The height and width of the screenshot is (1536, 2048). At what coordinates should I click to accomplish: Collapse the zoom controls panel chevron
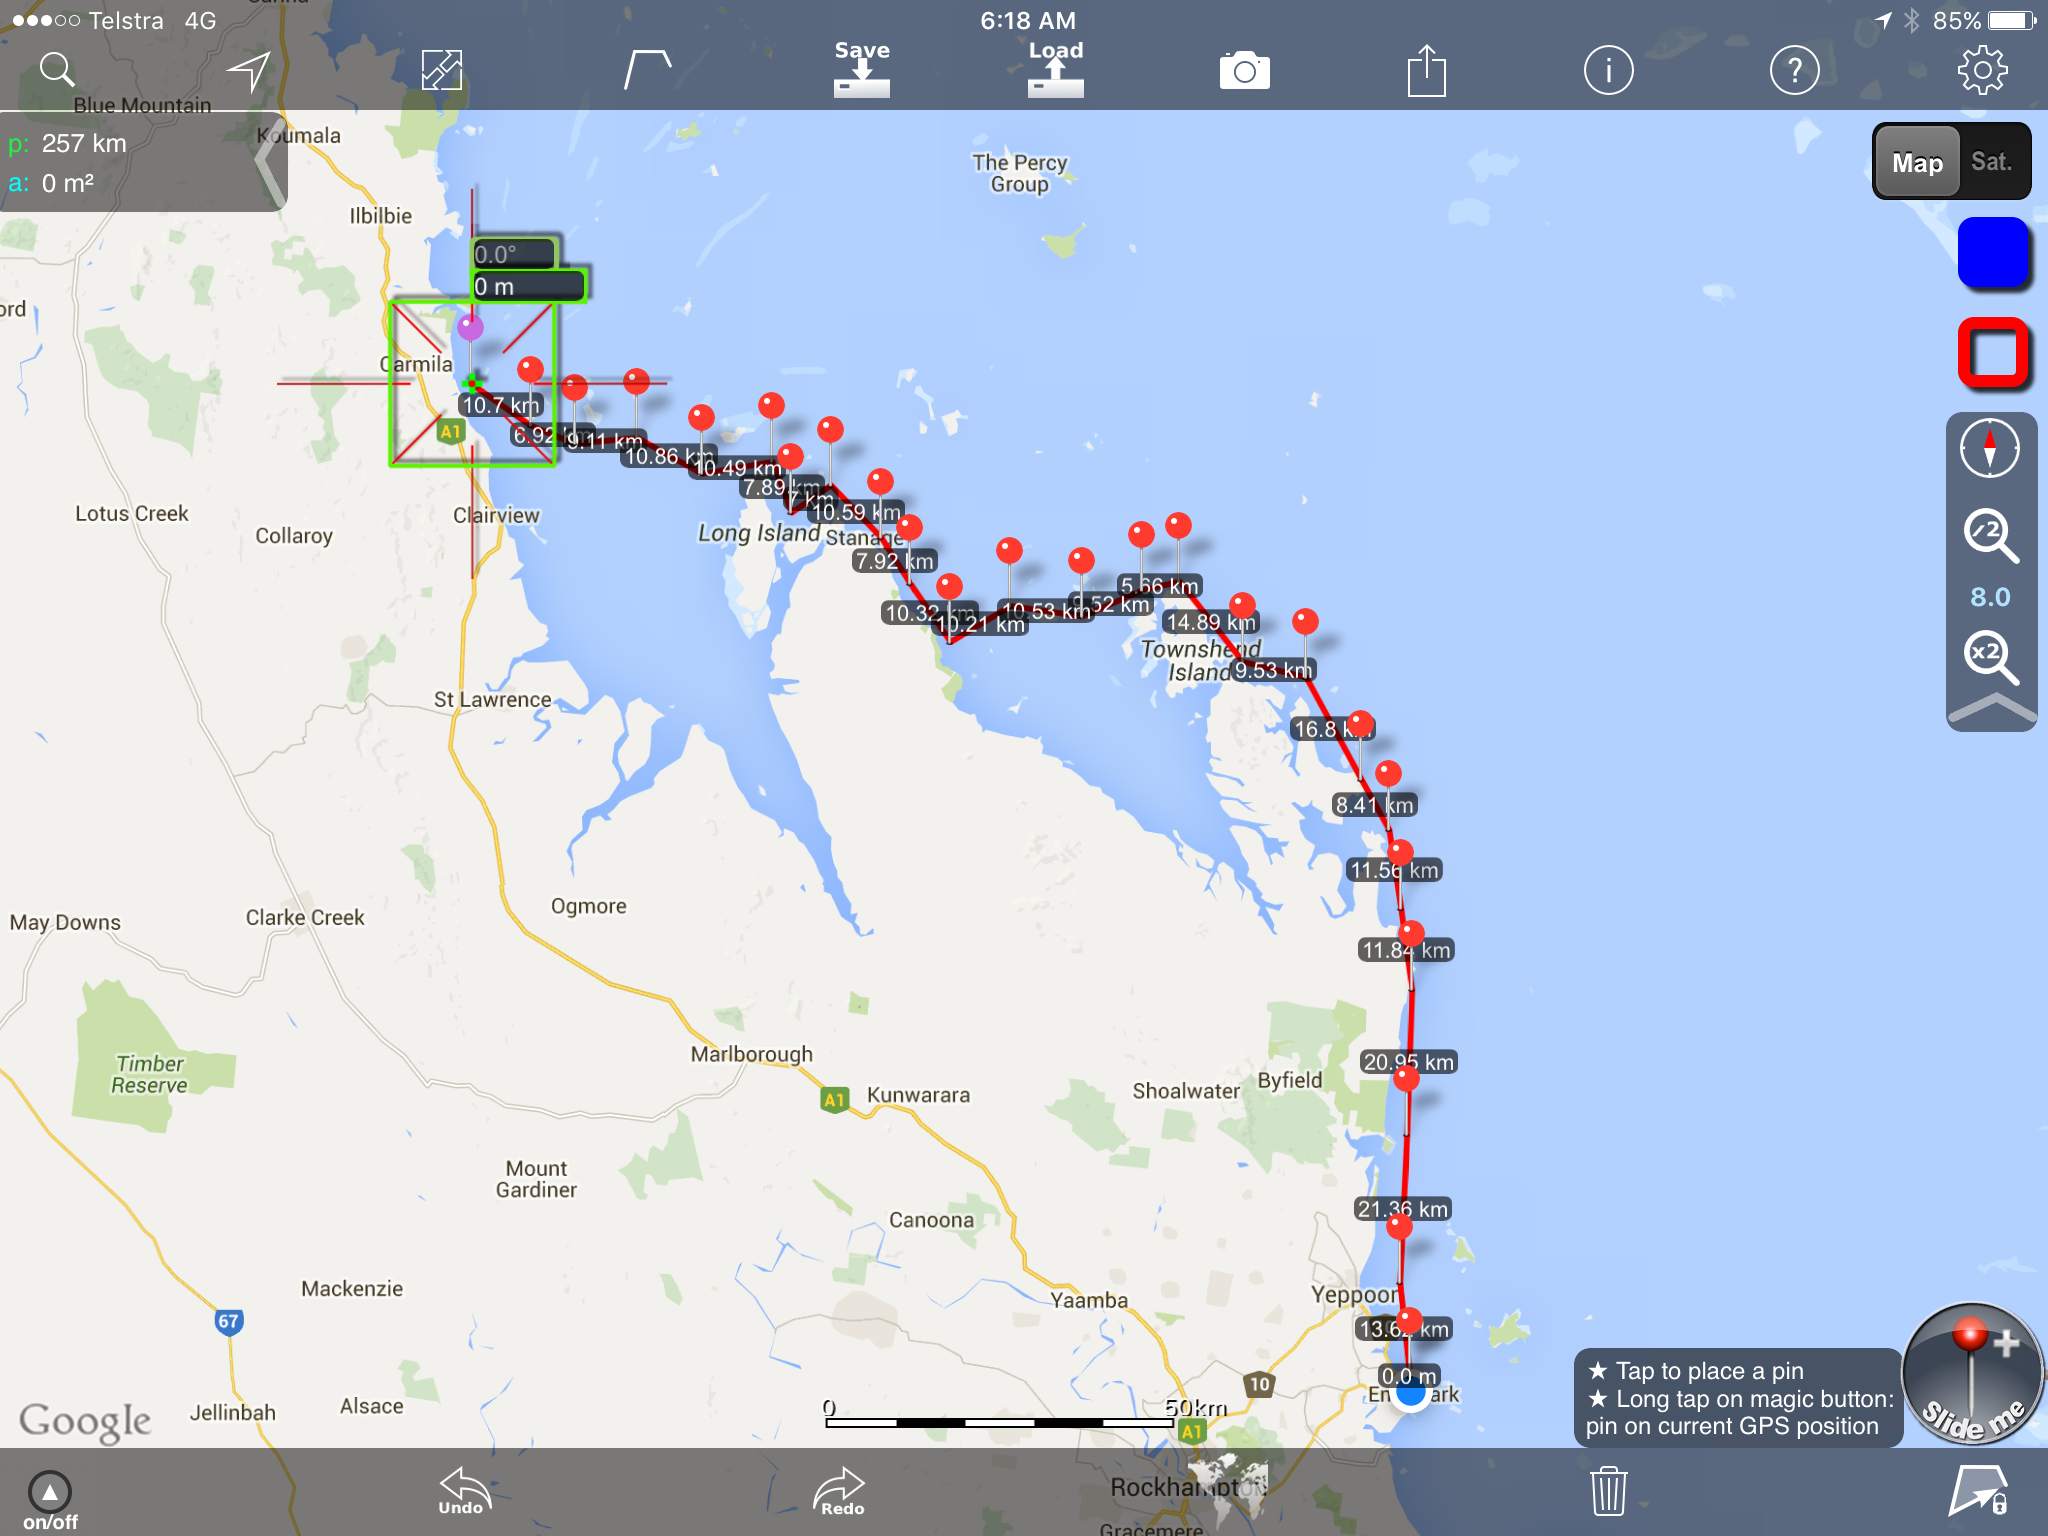click(x=1991, y=709)
